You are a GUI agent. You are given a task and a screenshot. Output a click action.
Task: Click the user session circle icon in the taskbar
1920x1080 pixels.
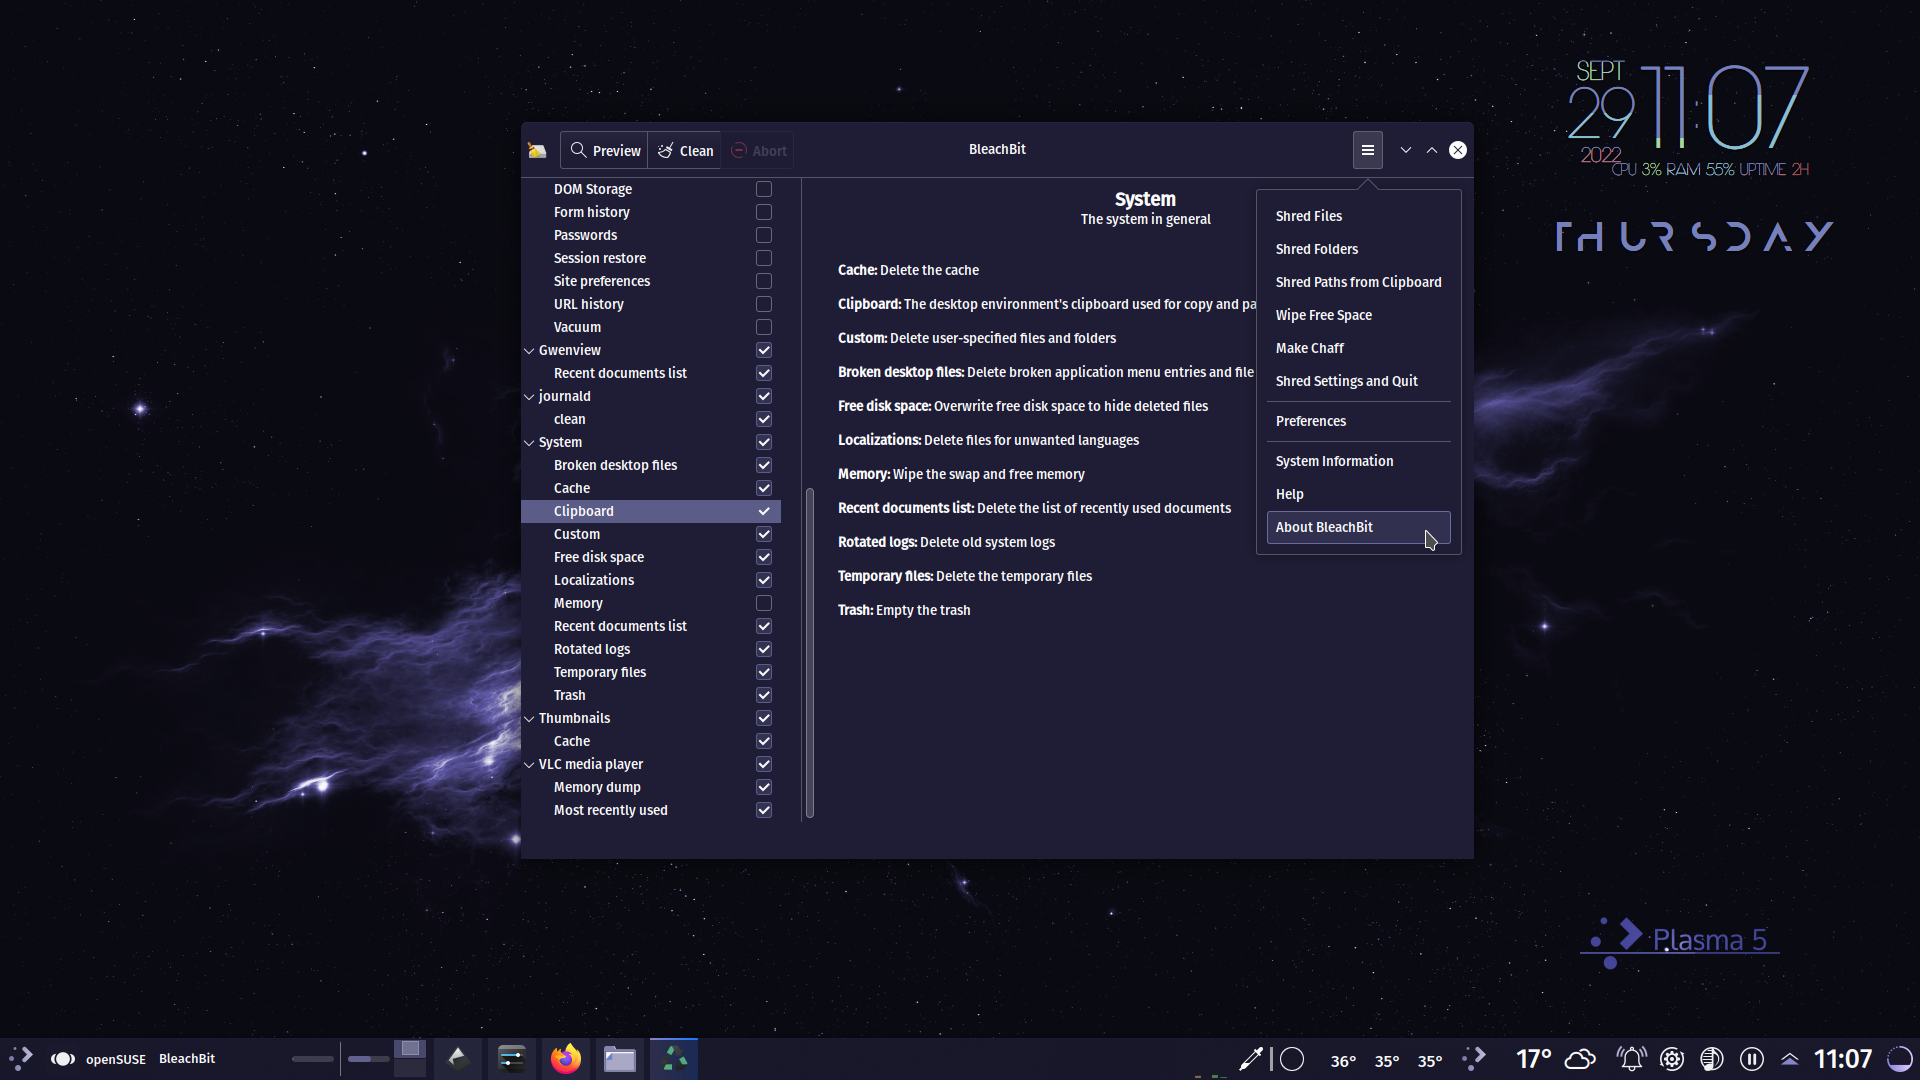(x=1899, y=1059)
